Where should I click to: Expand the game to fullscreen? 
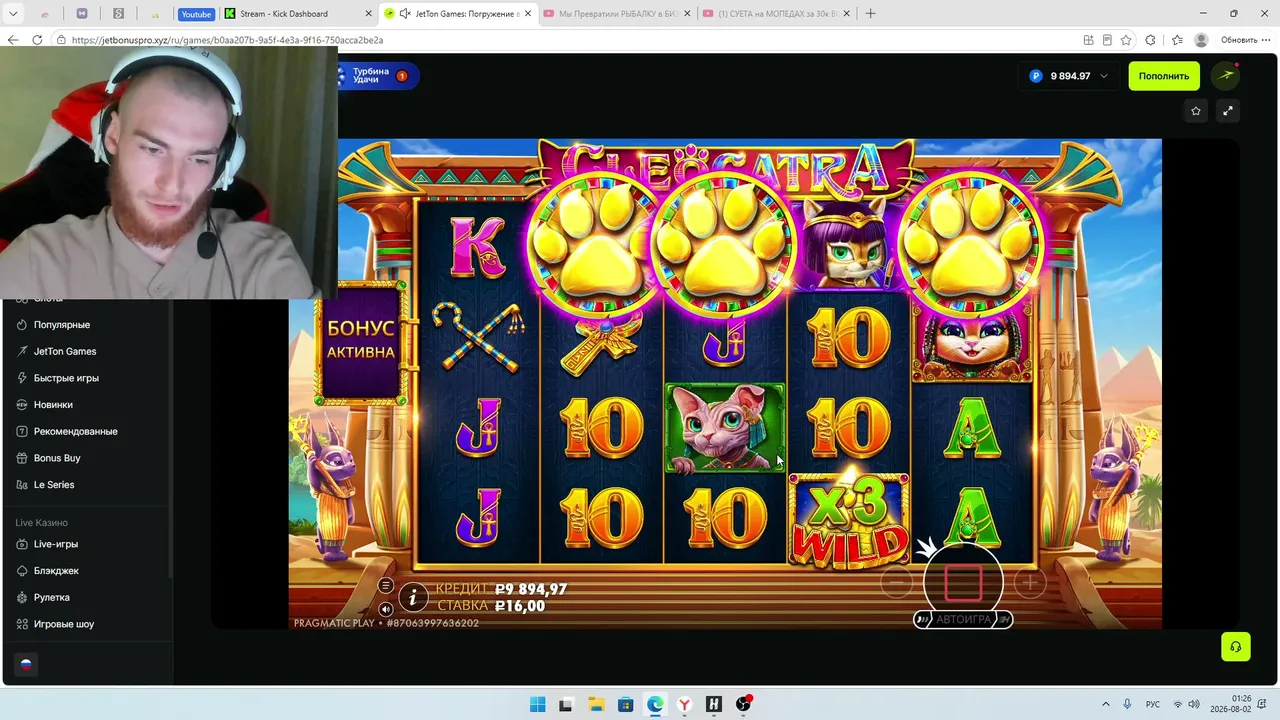(x=1228, y=111)
